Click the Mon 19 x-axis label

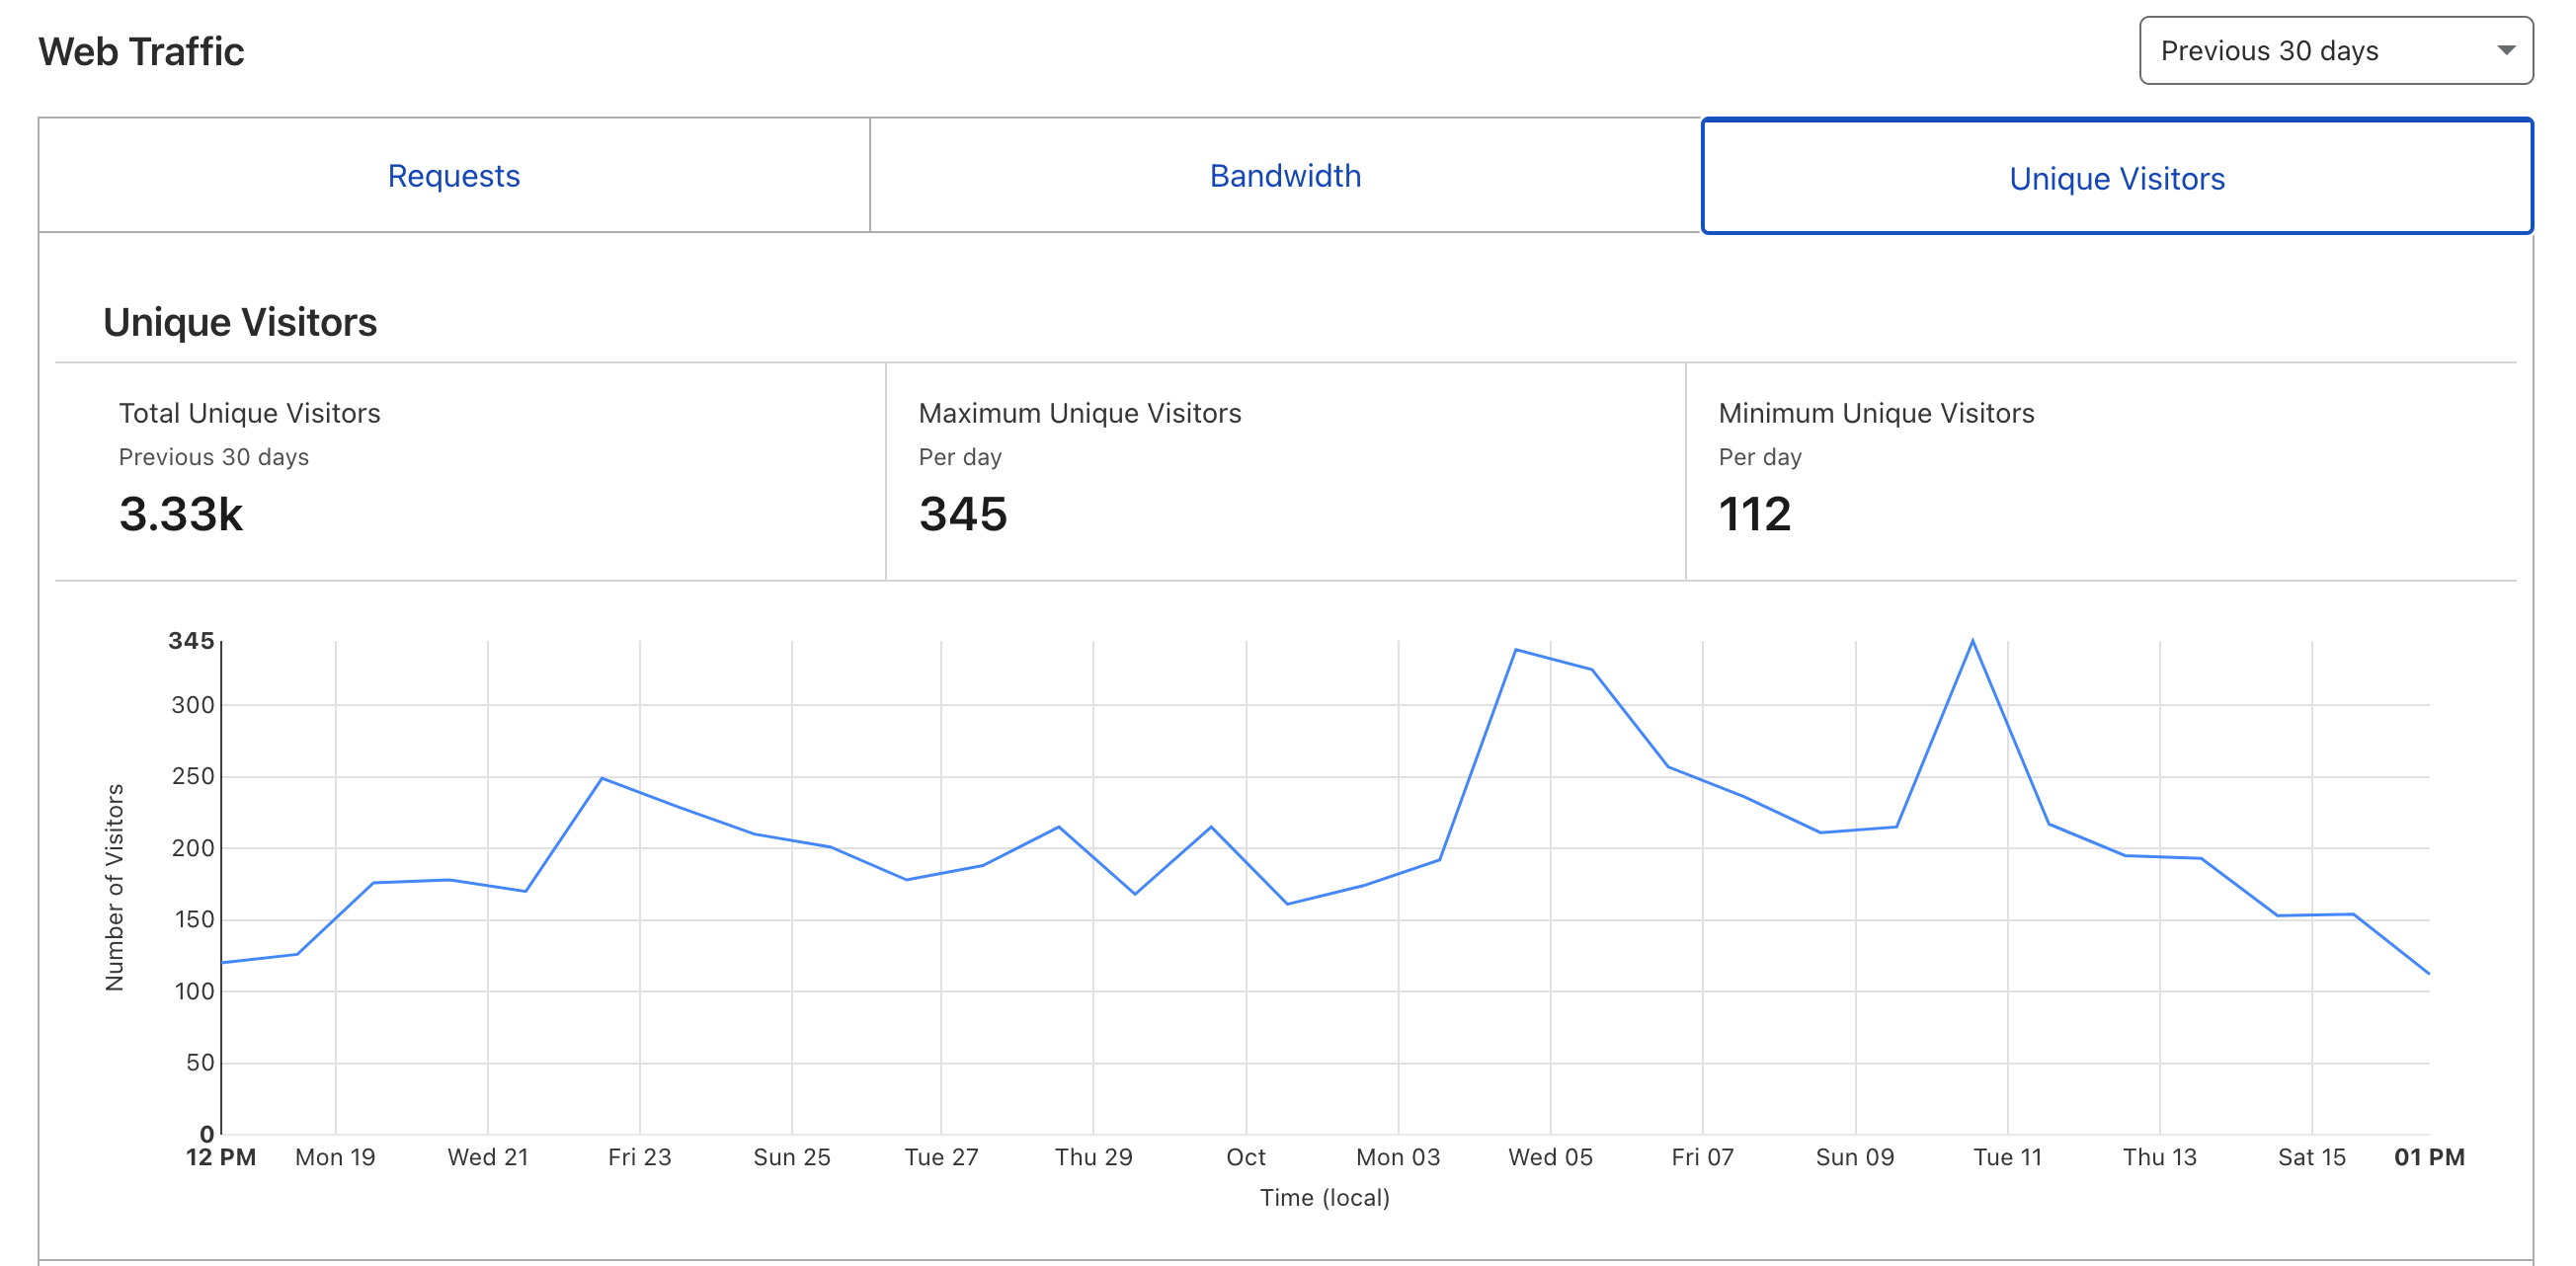click(x=335, y=1157)
